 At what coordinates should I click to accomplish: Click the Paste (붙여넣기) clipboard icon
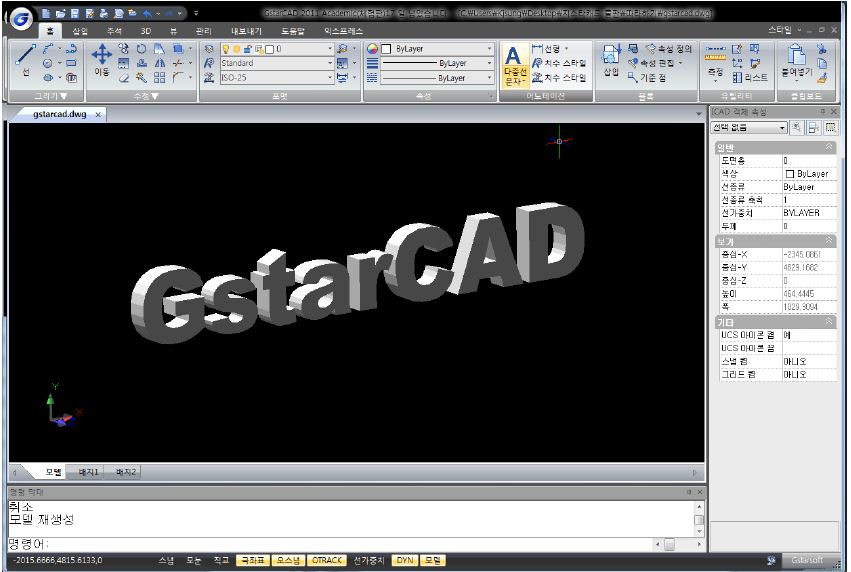(796, 60)
